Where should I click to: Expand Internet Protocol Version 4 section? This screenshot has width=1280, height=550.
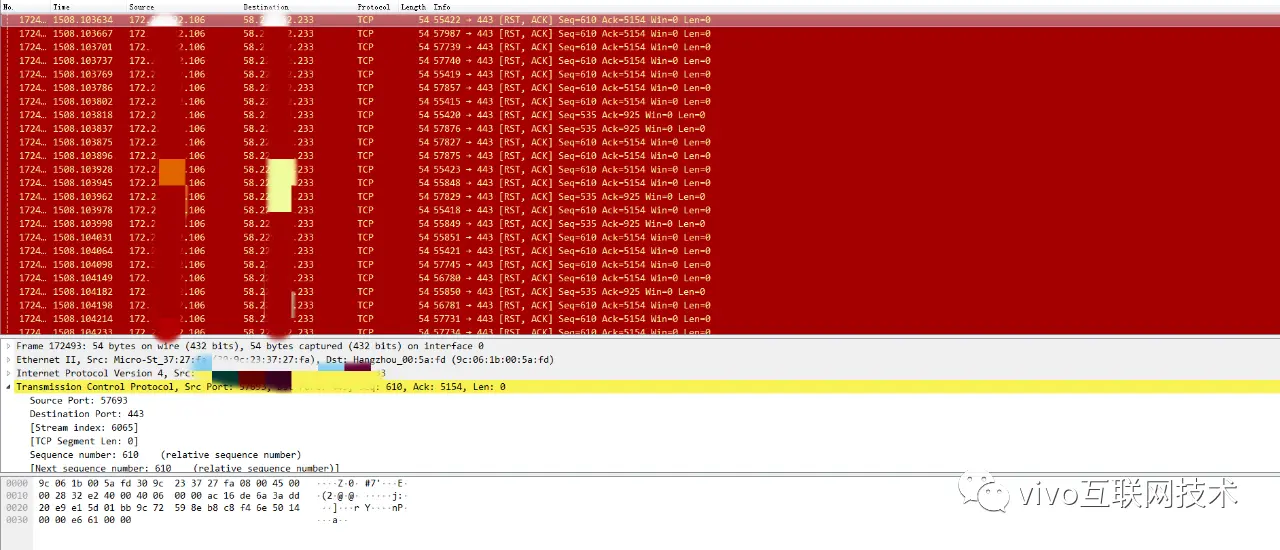[x=9, y=373]
